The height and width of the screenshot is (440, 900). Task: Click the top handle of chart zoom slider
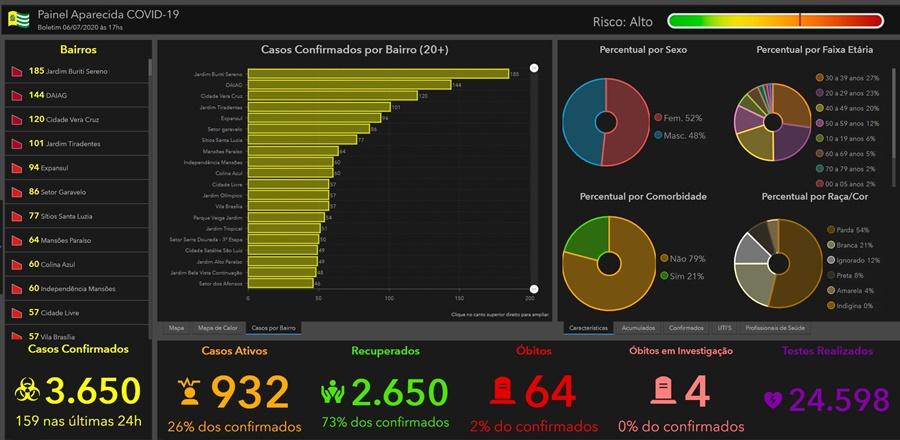click(x=534, y=68)
